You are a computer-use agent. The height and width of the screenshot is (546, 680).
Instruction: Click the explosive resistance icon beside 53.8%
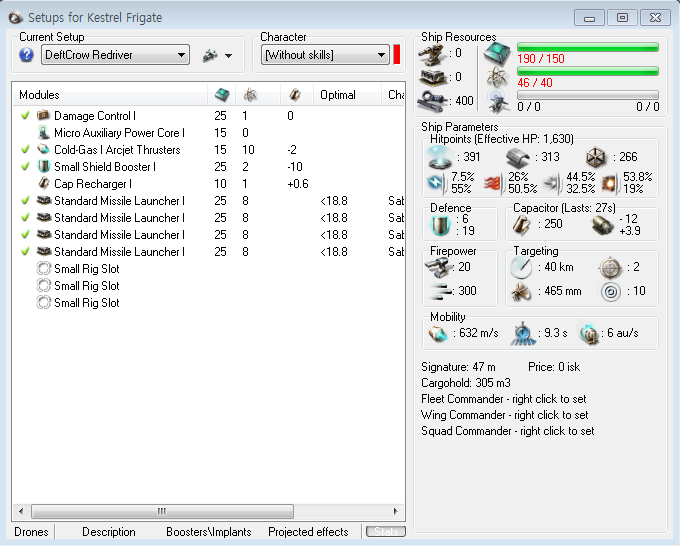pyautogui.click(x=609, y=183)
